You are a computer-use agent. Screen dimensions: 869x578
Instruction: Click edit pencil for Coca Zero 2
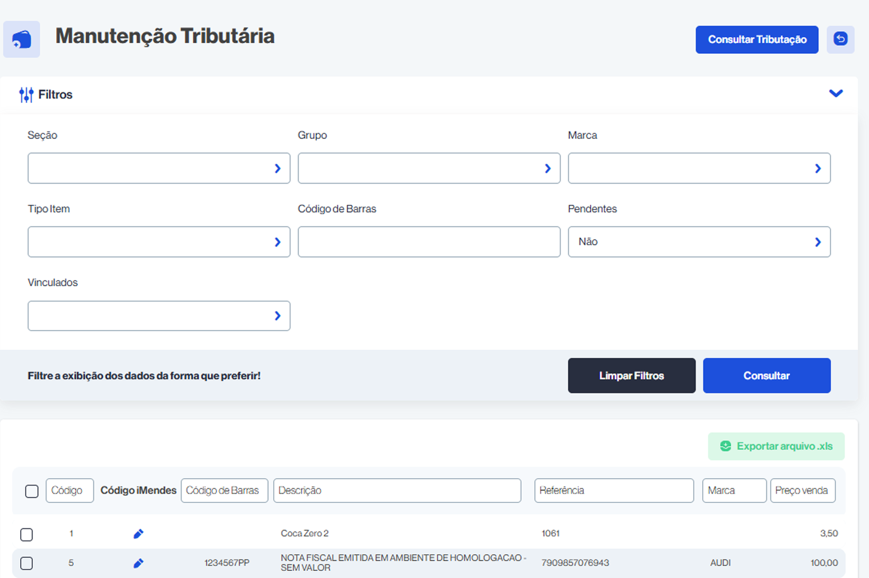[x=139, y=534]
